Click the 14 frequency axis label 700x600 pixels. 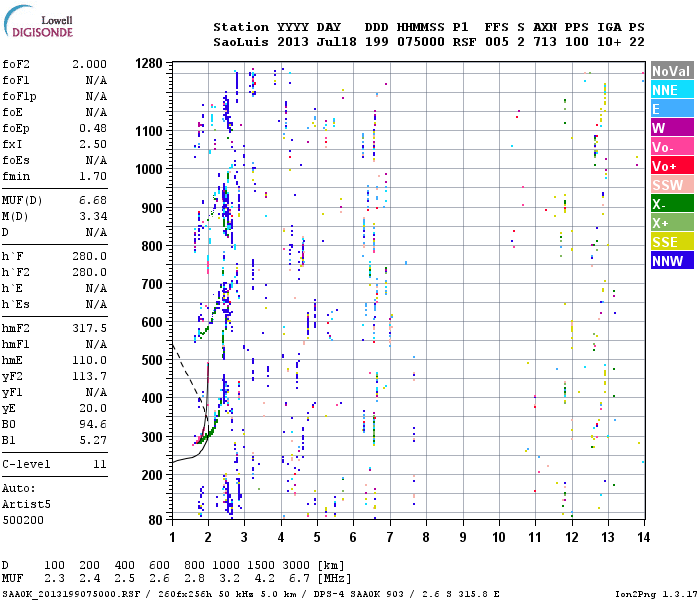pos(643,537)
